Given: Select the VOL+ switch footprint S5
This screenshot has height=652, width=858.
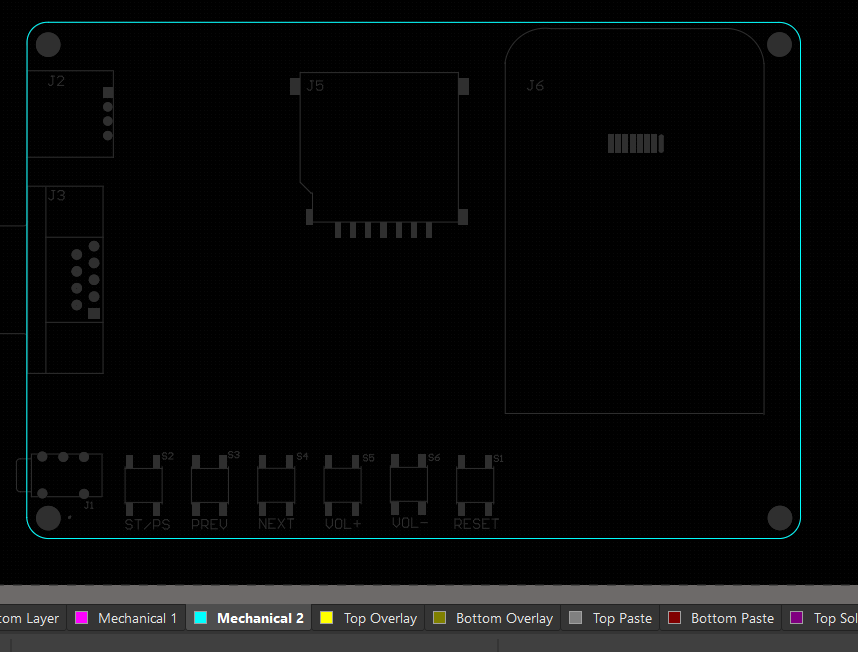Looking at the screenshot, I should click(343, 485).
